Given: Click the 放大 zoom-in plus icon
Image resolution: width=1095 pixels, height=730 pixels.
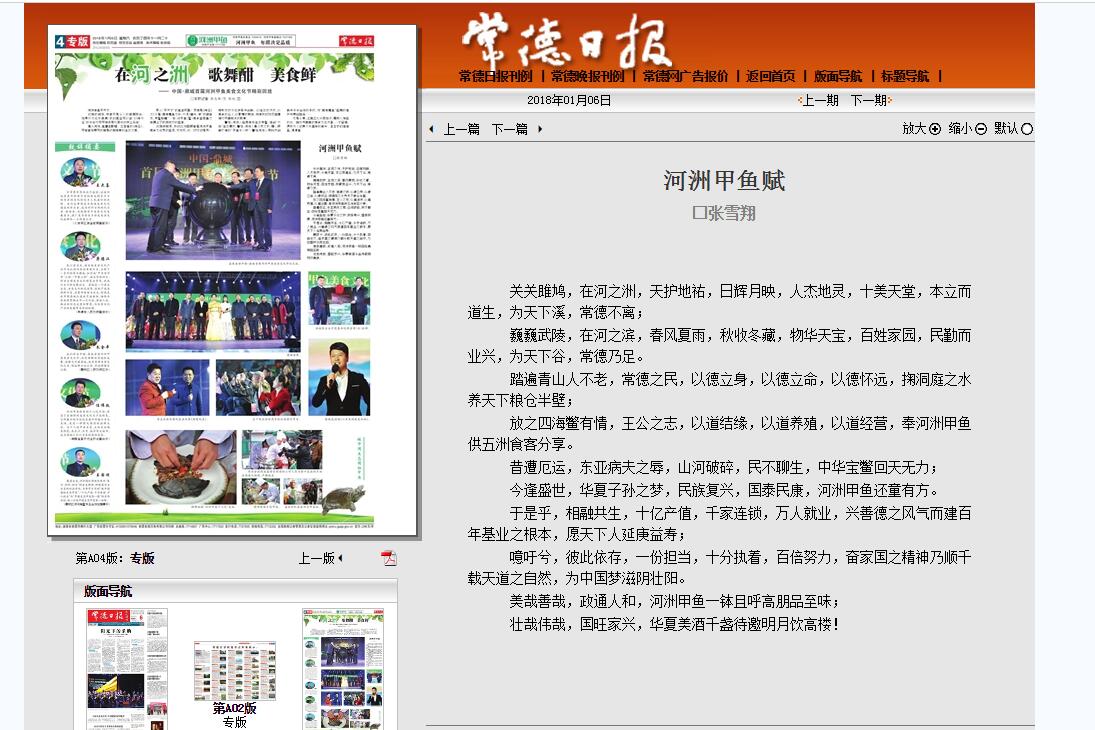Looking at the screenshot, I should click(x=935, y=129).
